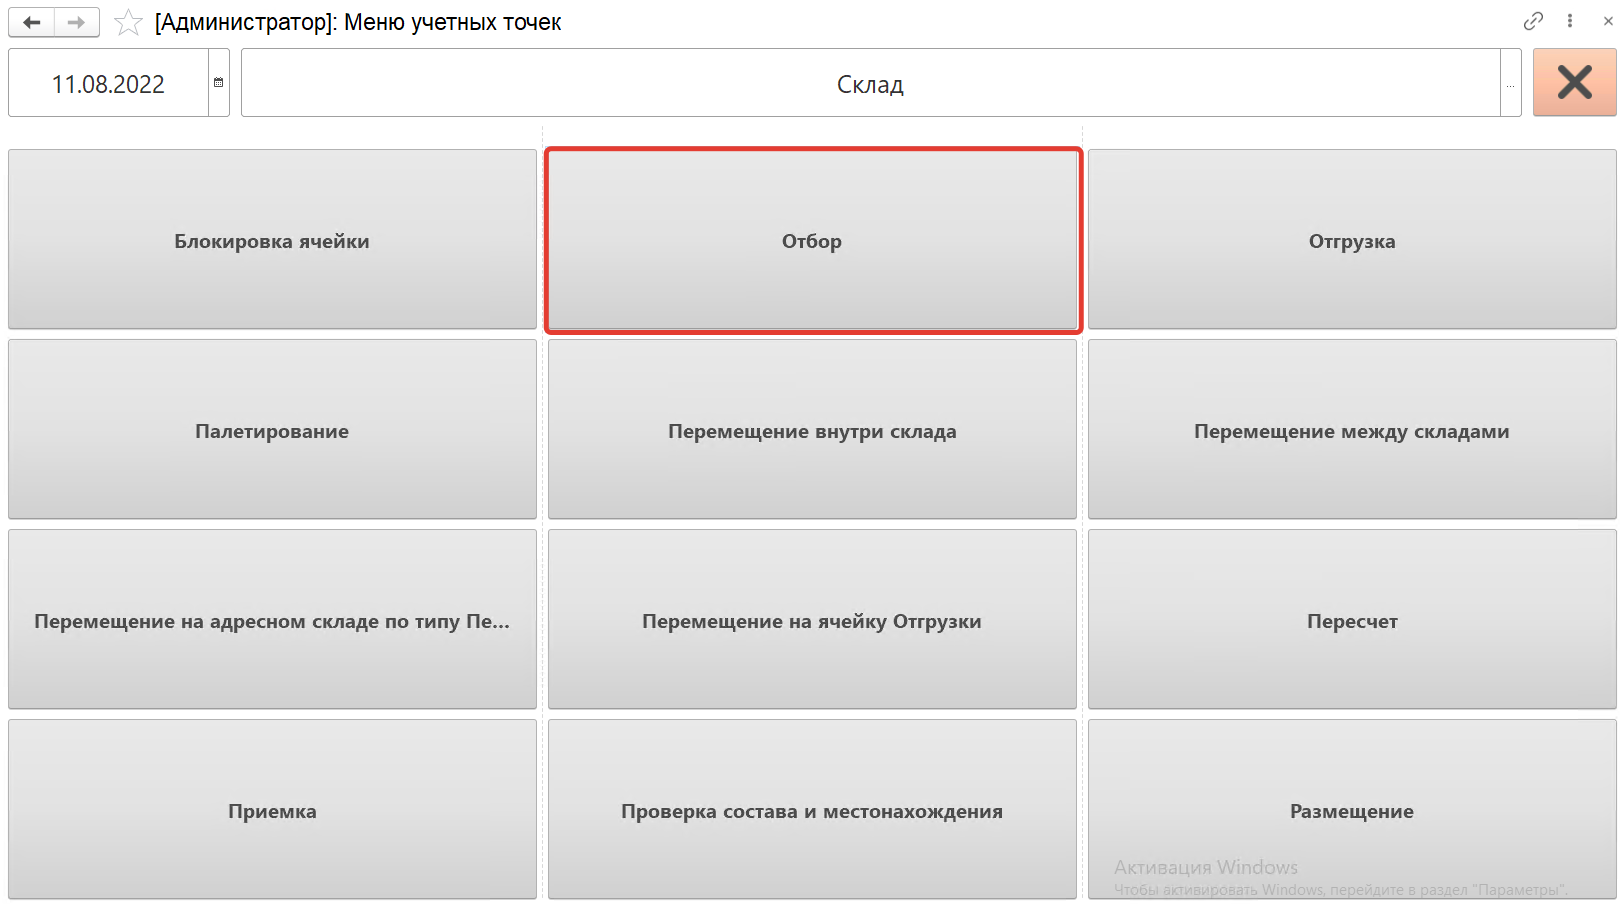This screenshot has width=1620, height=912.
Task: Close the Меню учетных точек window
Action: 1608,21
